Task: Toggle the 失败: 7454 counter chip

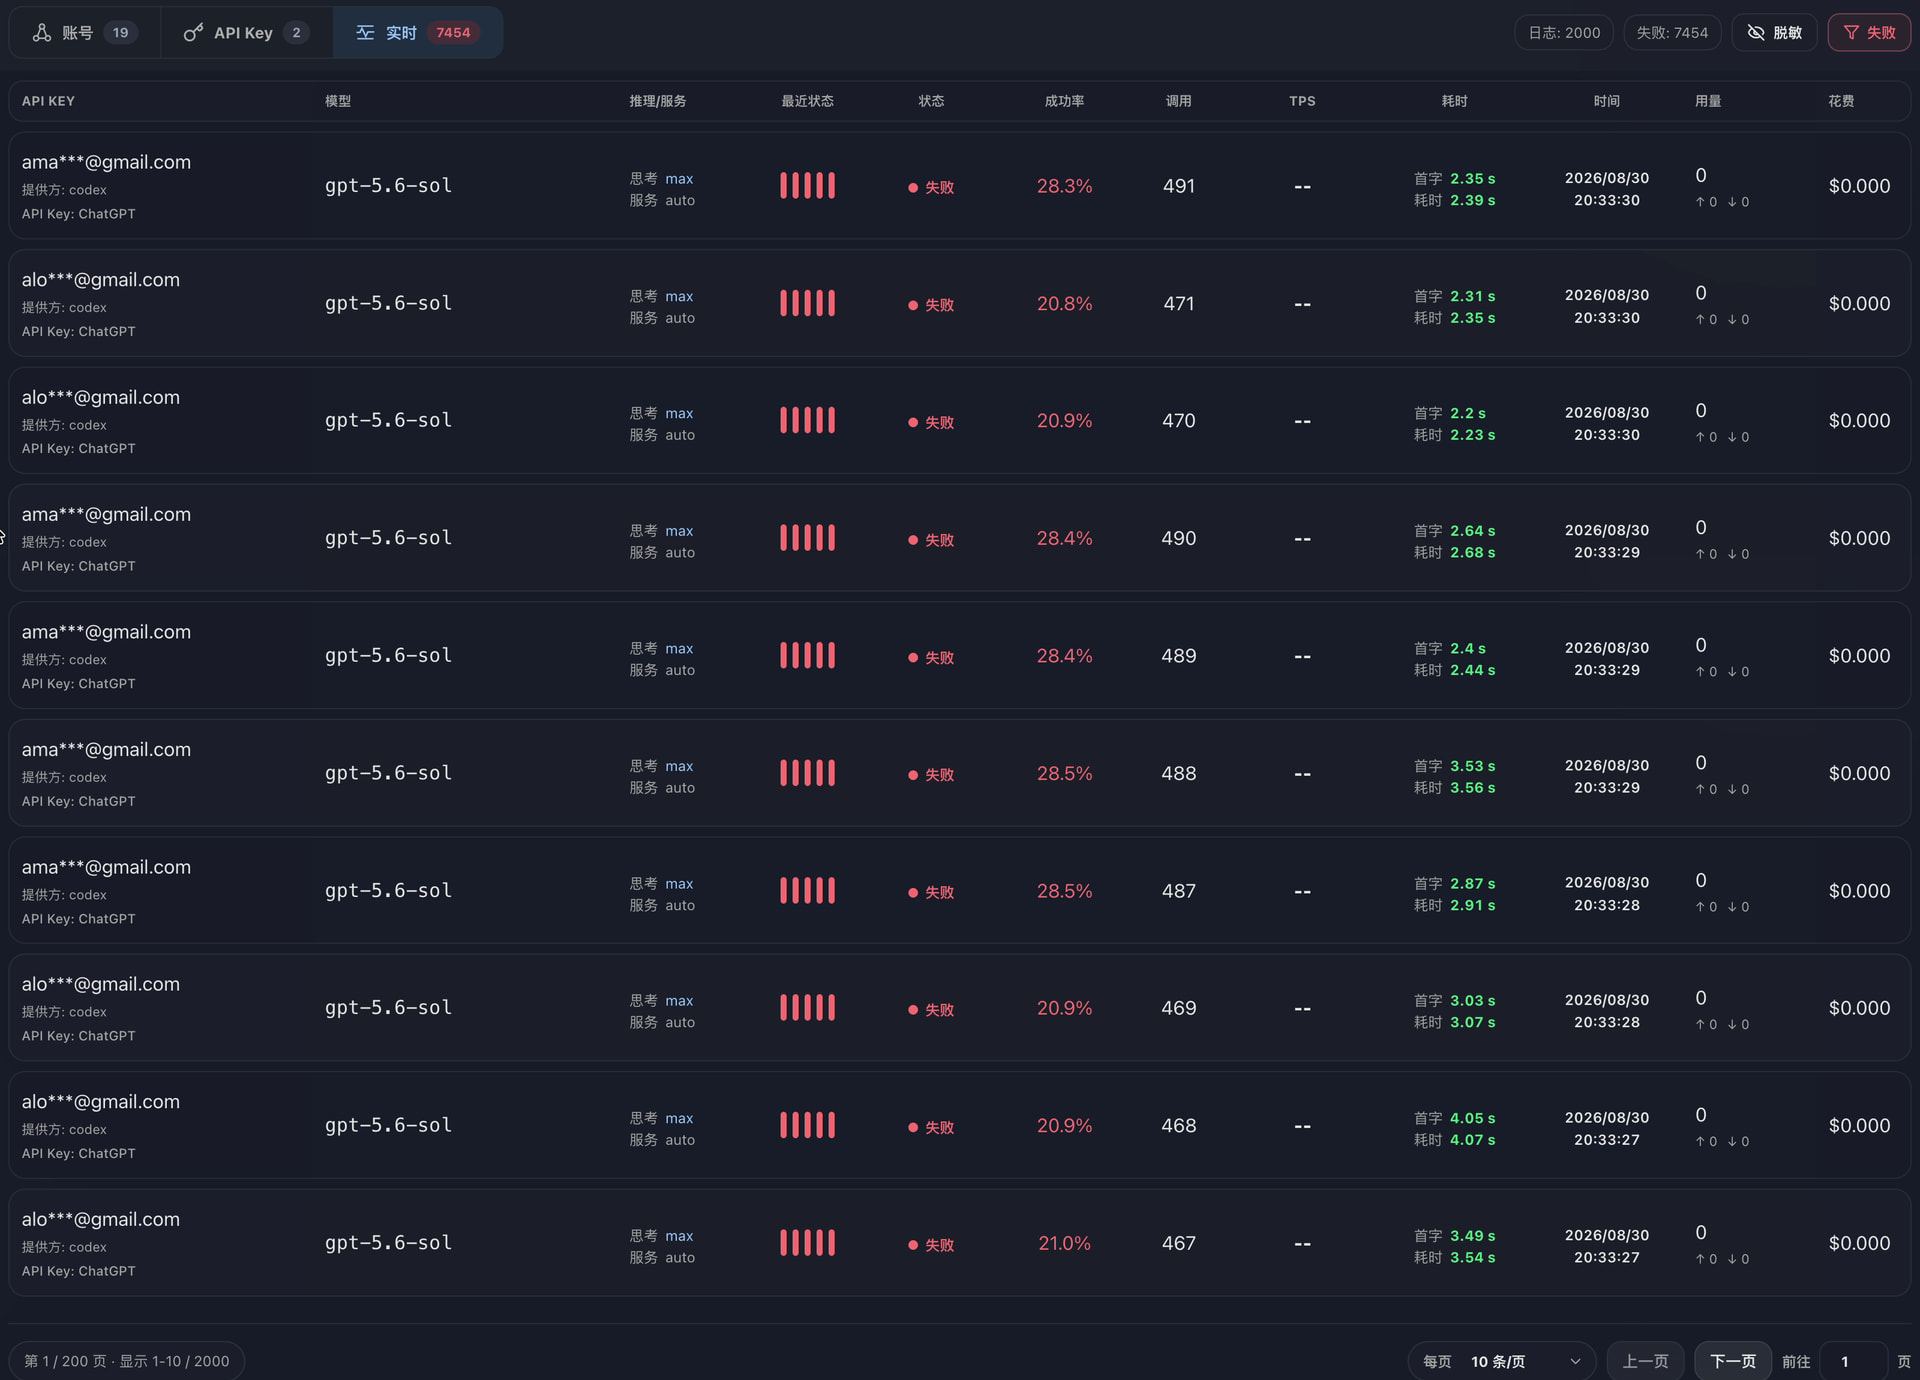Action: click(1672, 33)
